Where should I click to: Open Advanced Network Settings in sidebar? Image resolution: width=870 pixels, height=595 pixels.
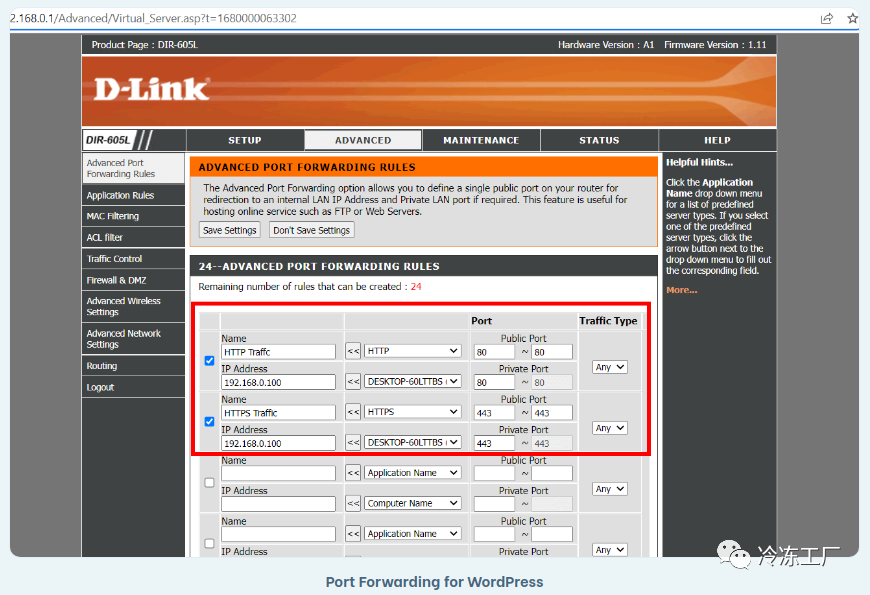(133, 339)
